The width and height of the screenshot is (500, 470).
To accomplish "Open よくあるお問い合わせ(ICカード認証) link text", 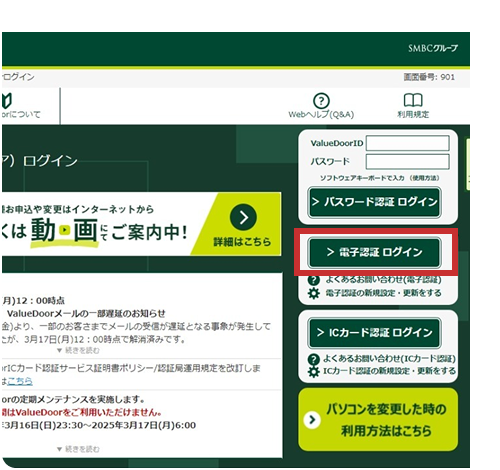I will [389, 359].
